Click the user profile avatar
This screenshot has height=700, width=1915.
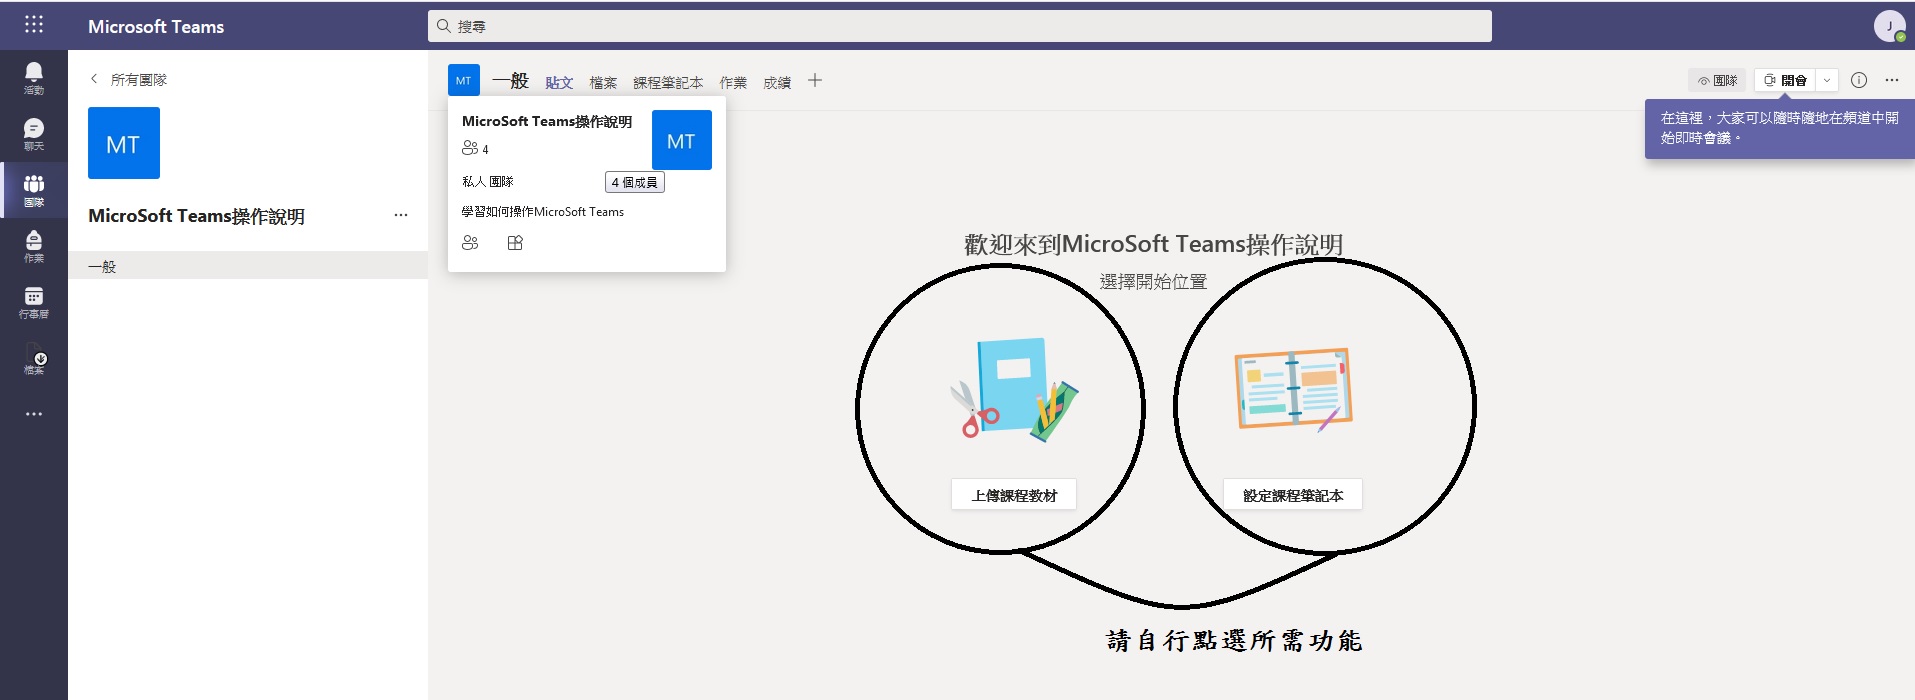point(1889,26)
